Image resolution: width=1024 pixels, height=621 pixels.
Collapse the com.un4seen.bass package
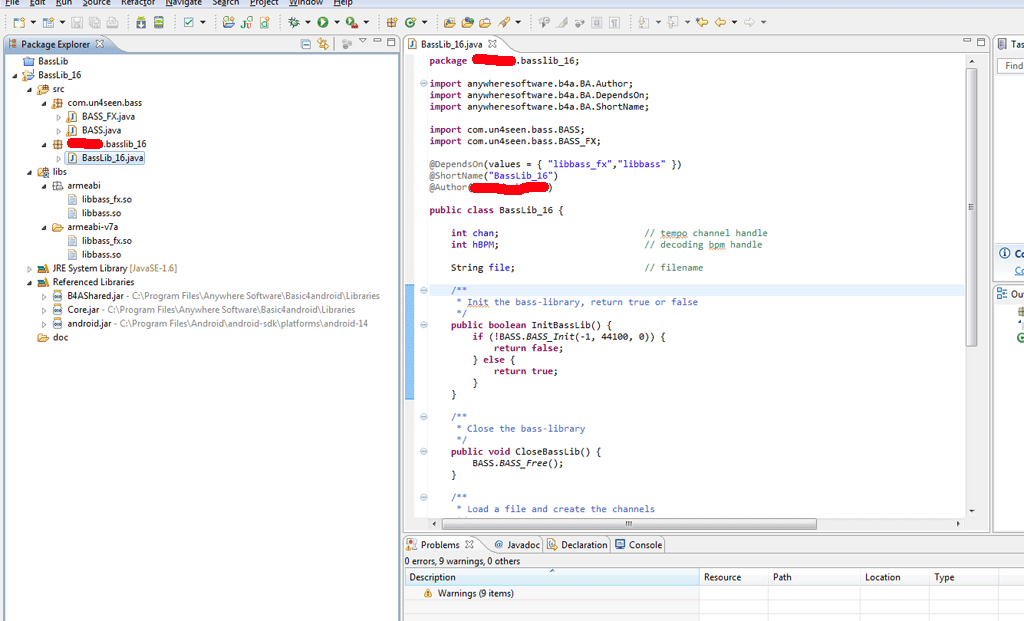44,103
